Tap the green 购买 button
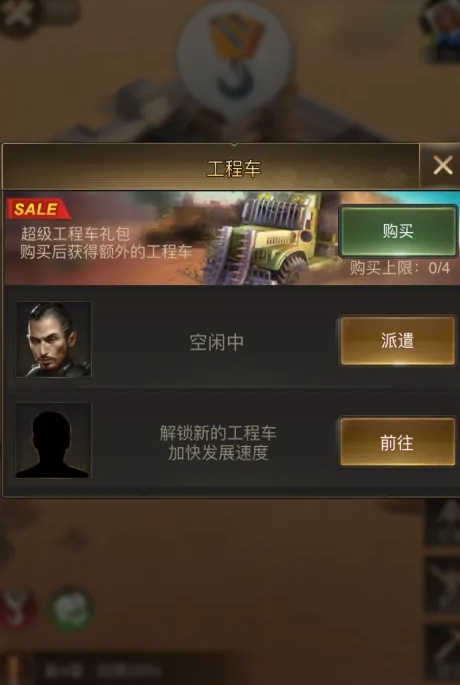The image size is (460, 685). (x=398, y=232)
